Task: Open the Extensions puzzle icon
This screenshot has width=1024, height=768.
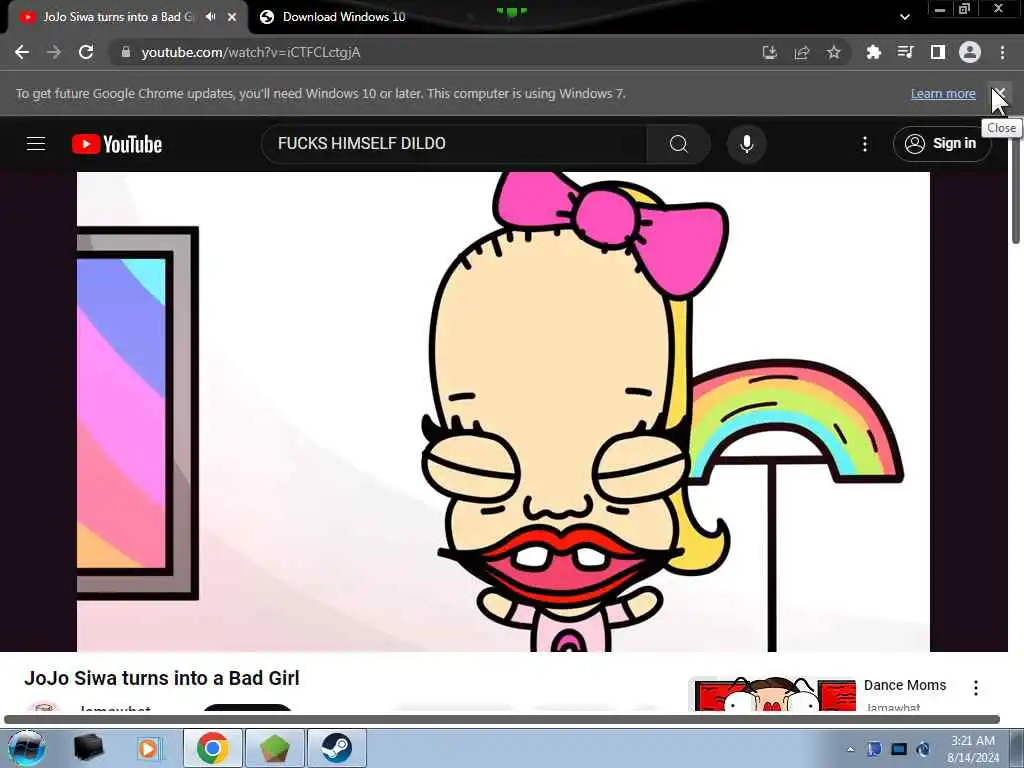Action: tap(873, 52)
